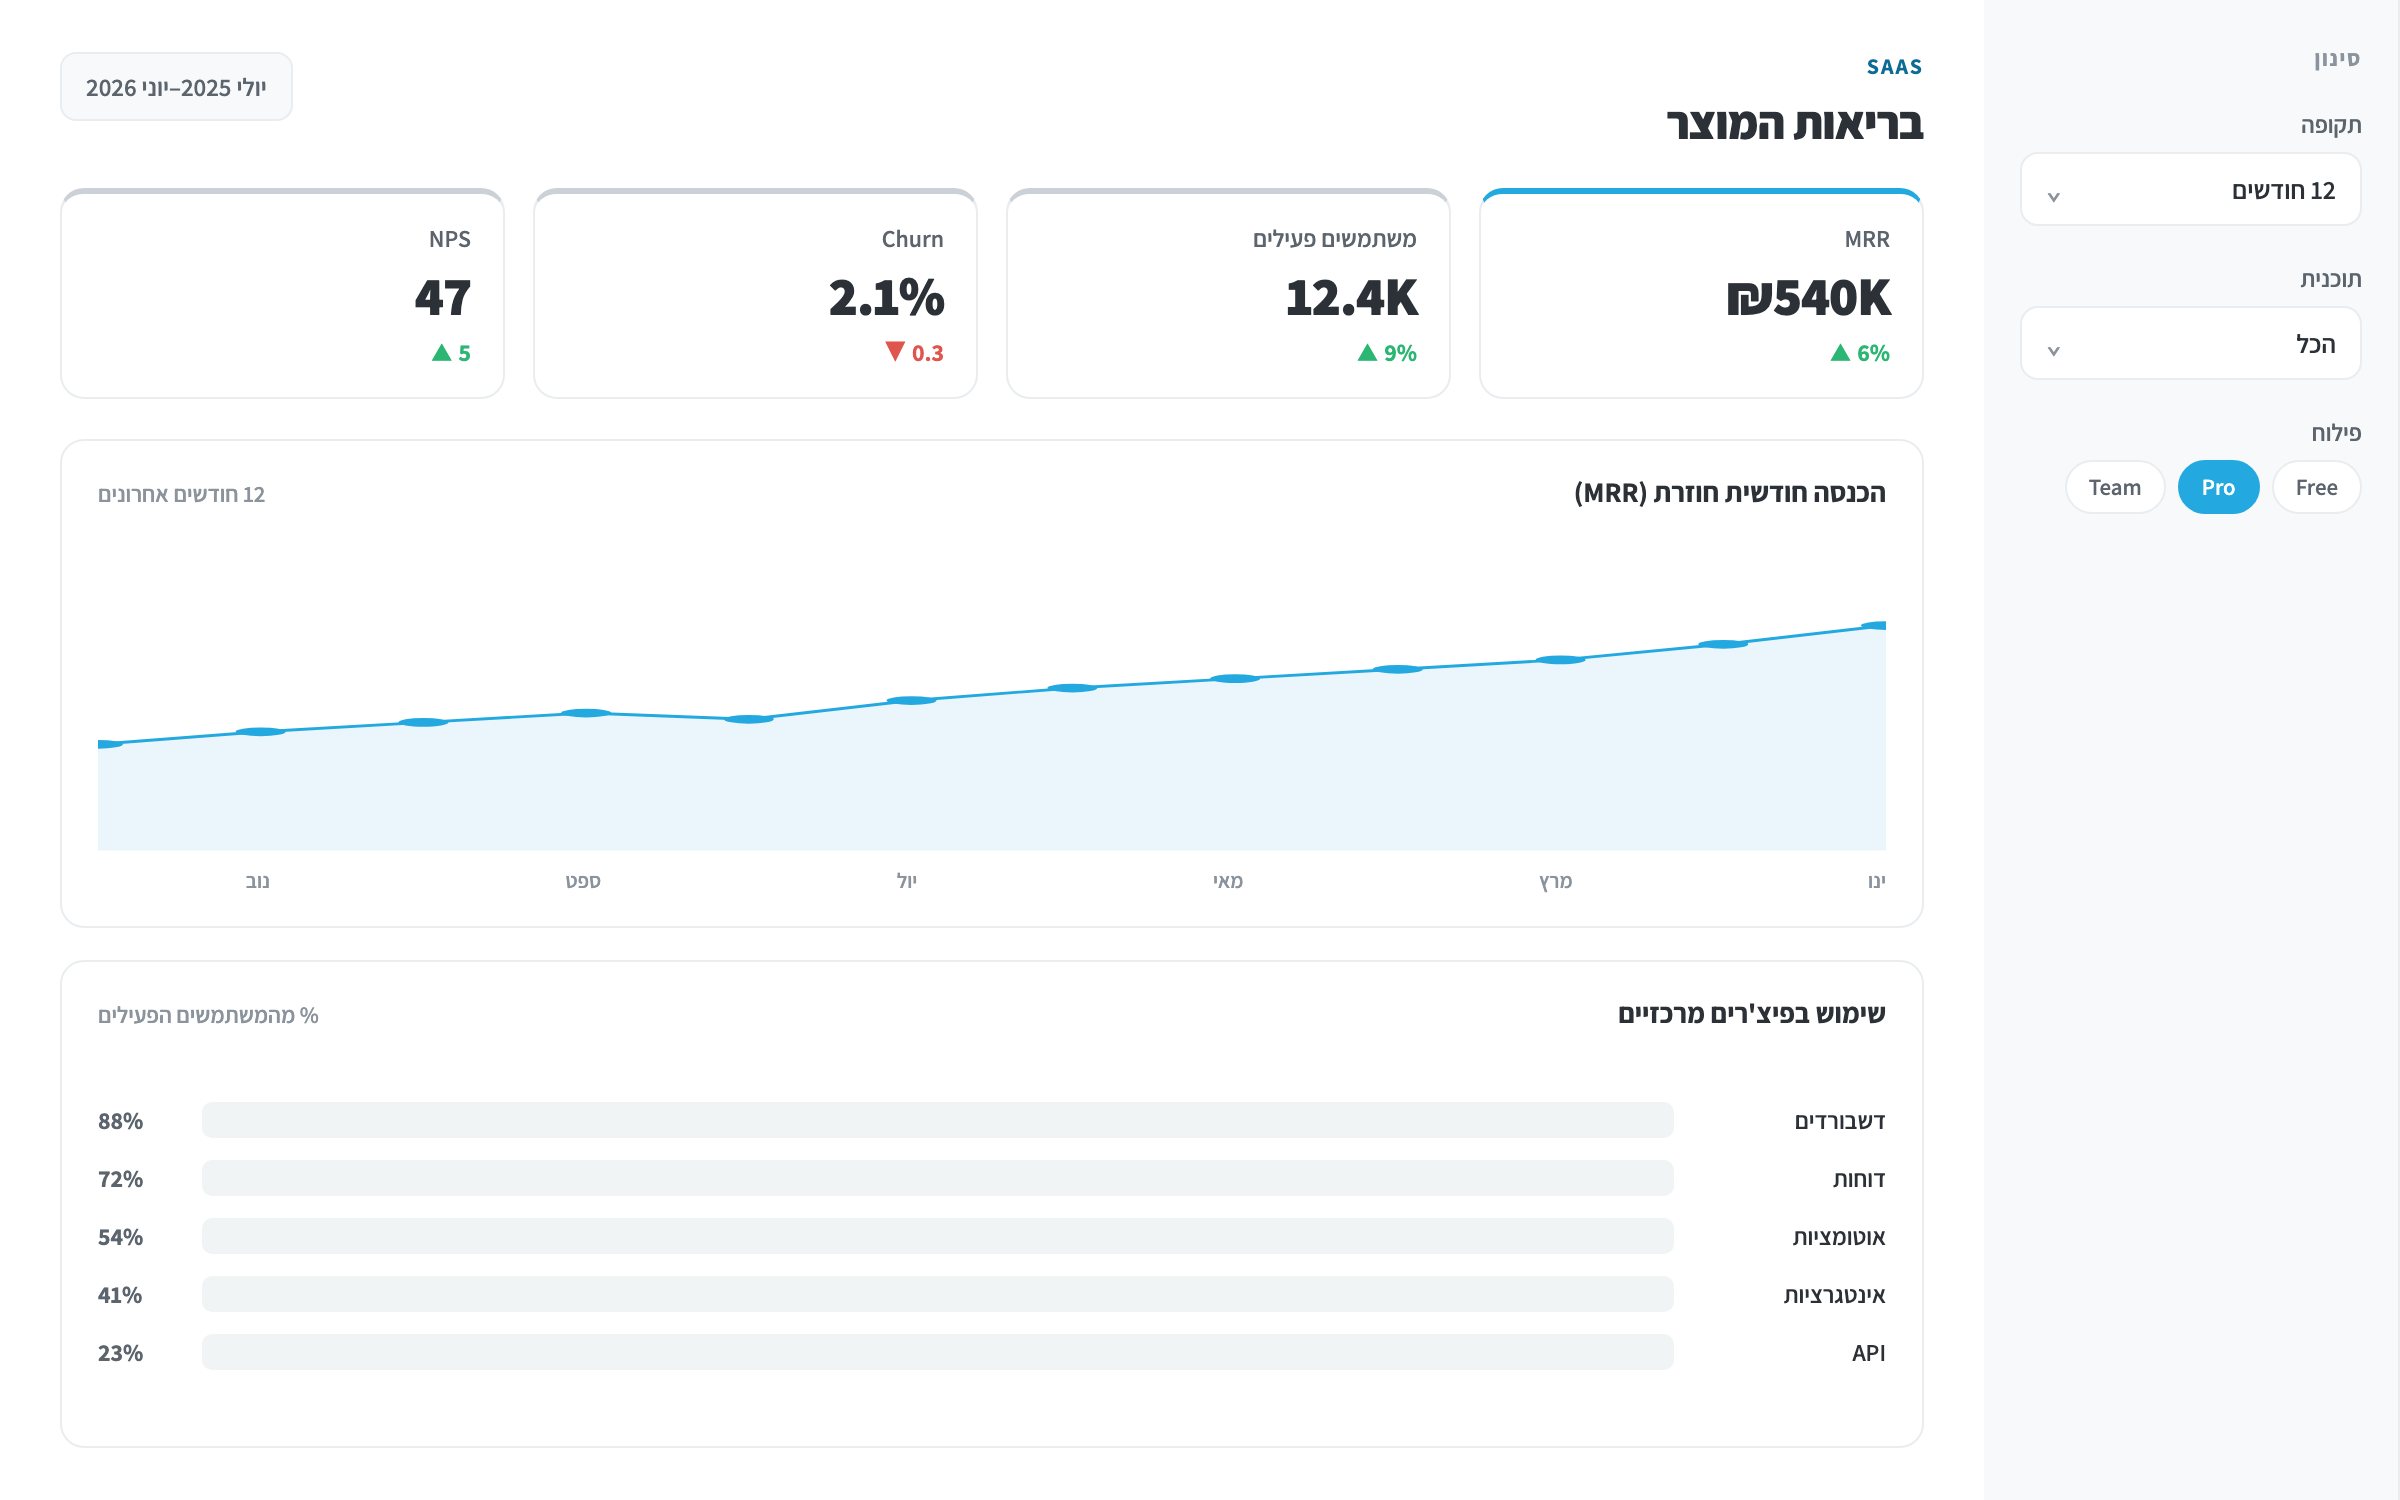Click the last data point on the MRR chart
Viewport: 2400px width, 1500px height.
point(1878,626)
